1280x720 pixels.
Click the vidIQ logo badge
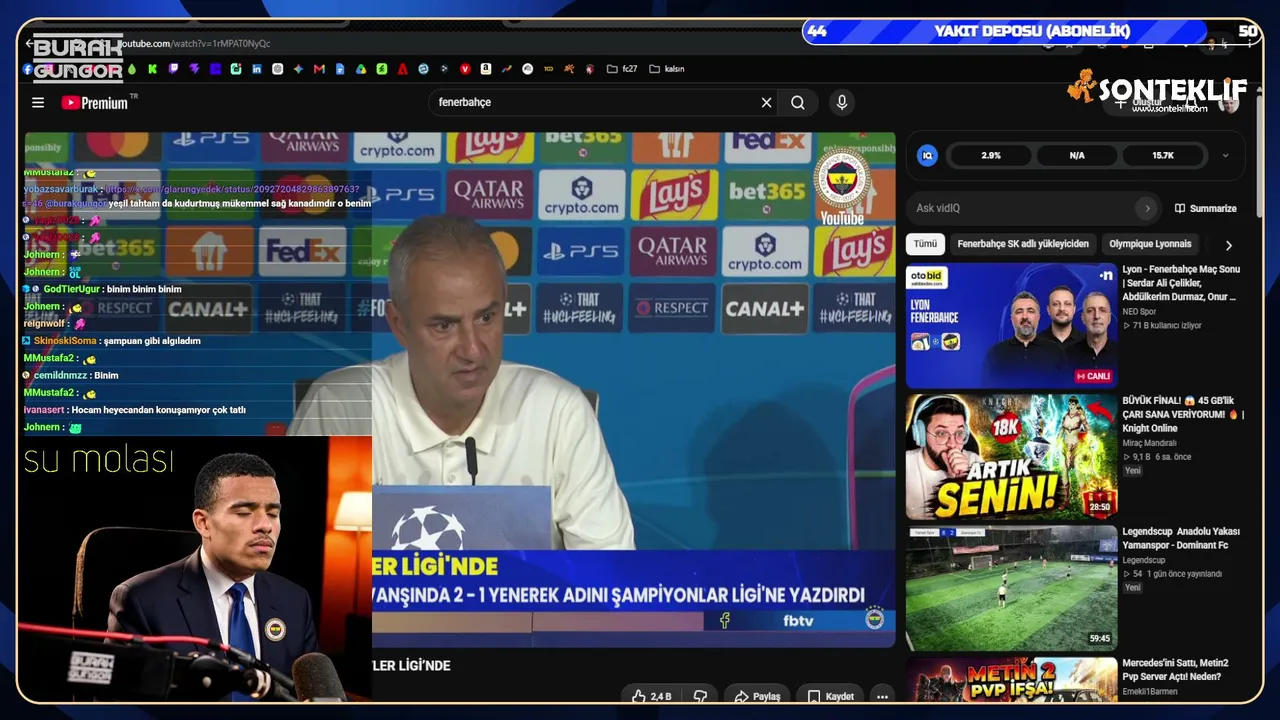click(x=927, y=155)
